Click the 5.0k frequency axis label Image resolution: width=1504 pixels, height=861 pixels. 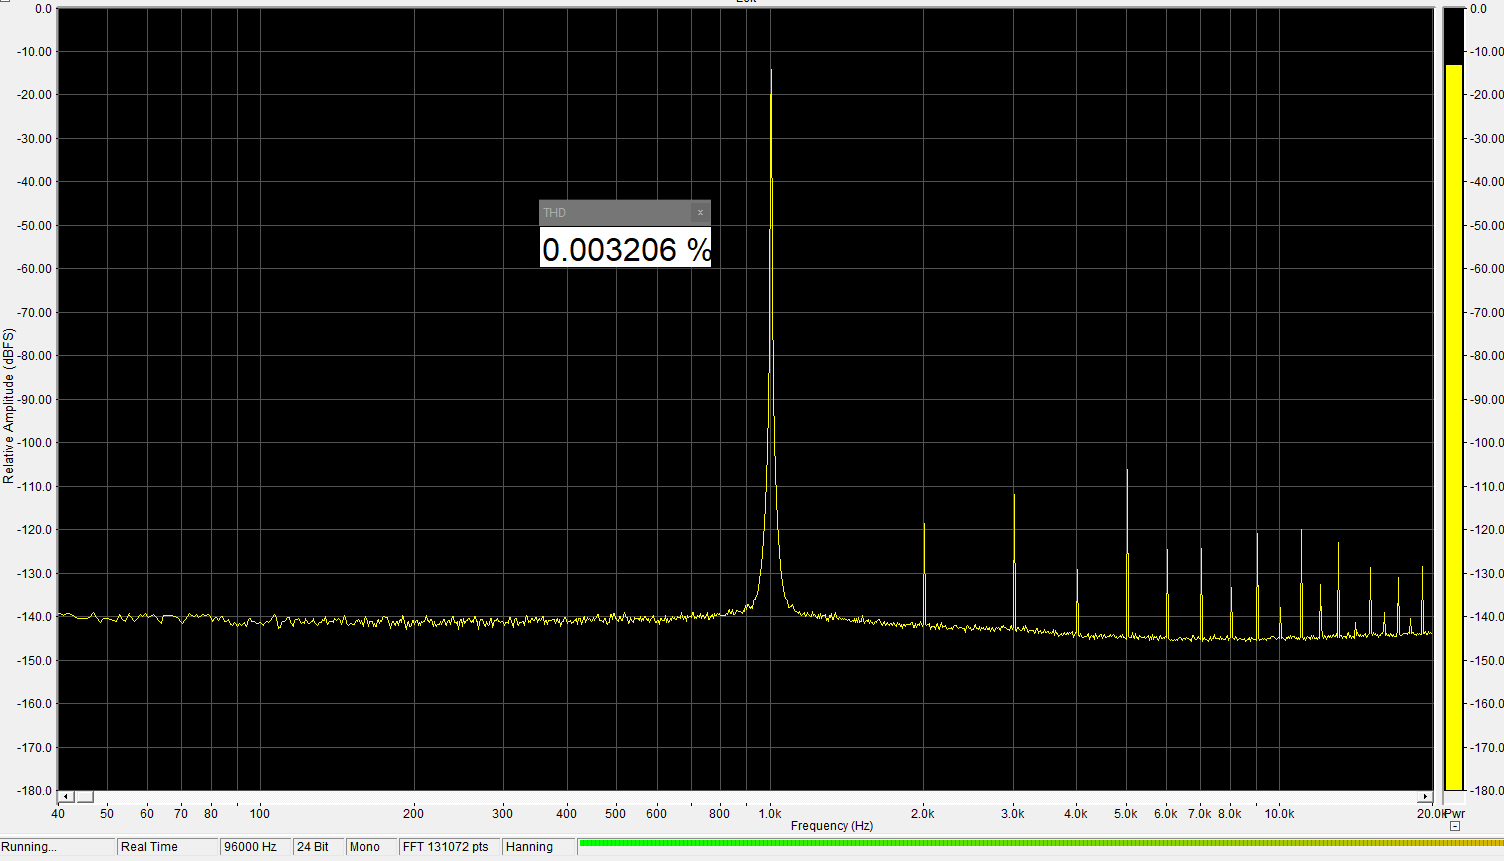coord(1126,814)
